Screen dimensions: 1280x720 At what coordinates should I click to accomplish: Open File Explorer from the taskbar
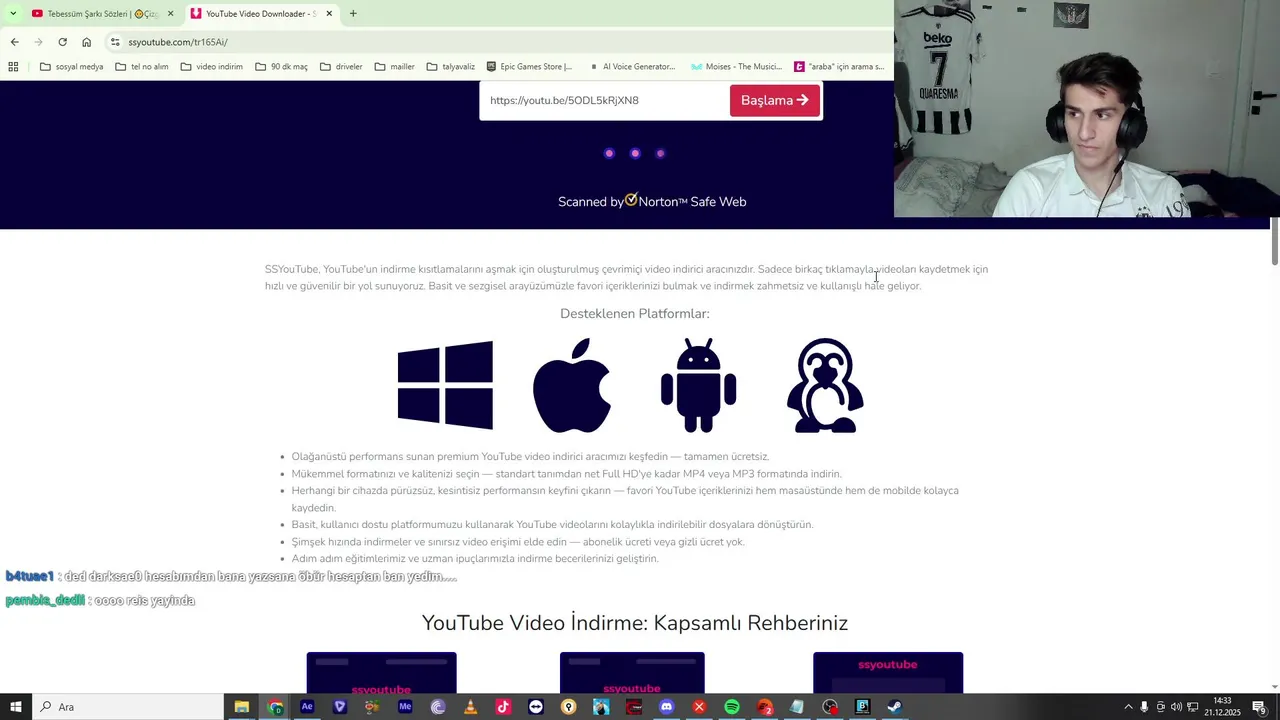coord(241,707)
